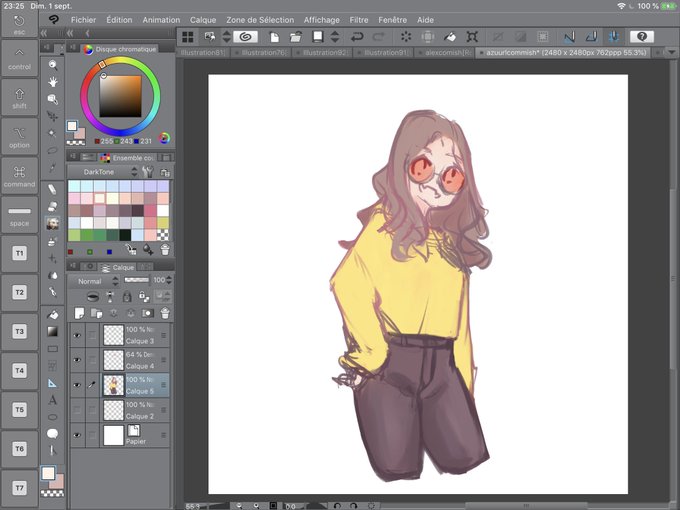680x510 pixels.
Task: Open the Filtre menu
Action: [x=359, y=20]
